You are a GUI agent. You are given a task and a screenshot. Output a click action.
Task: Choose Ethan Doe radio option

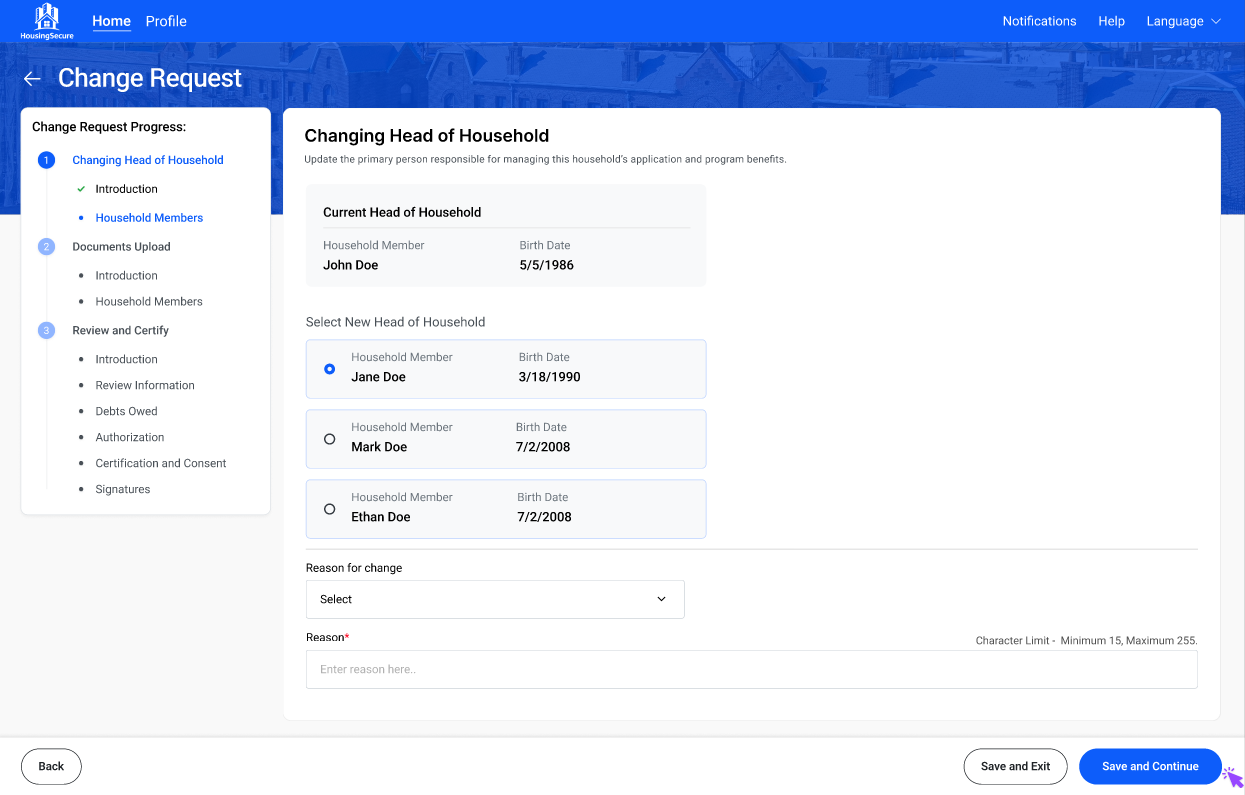pyautogui.click(x=330, y=509)
